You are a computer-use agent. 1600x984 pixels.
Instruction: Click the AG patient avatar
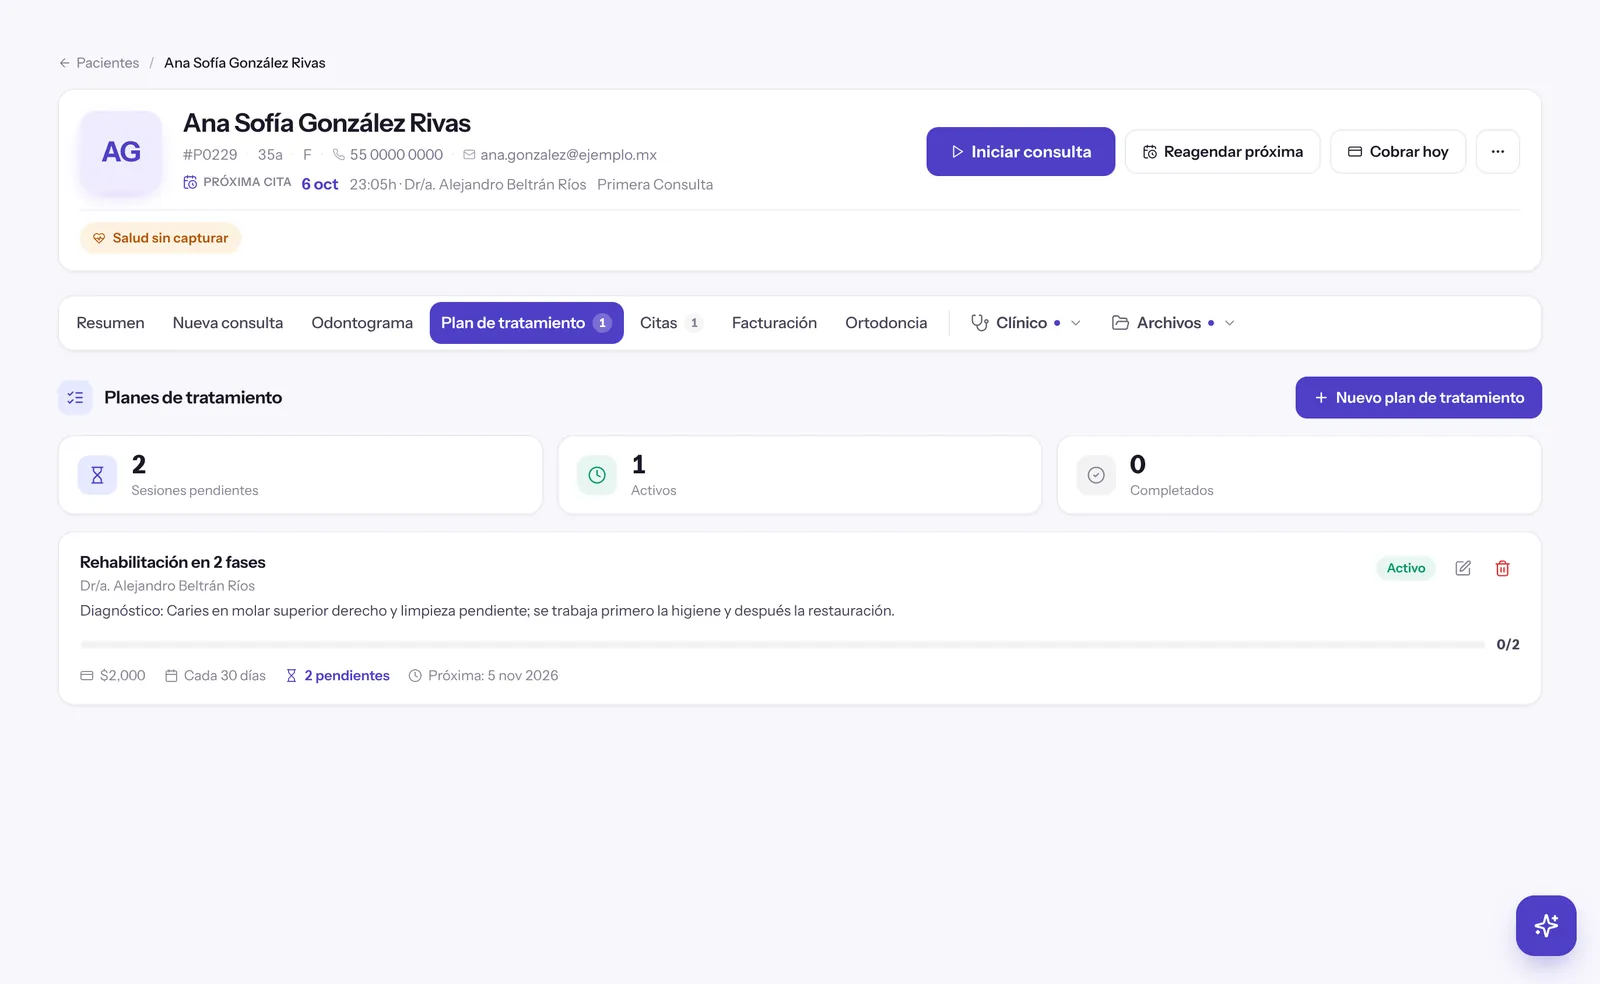pos(121,152)
